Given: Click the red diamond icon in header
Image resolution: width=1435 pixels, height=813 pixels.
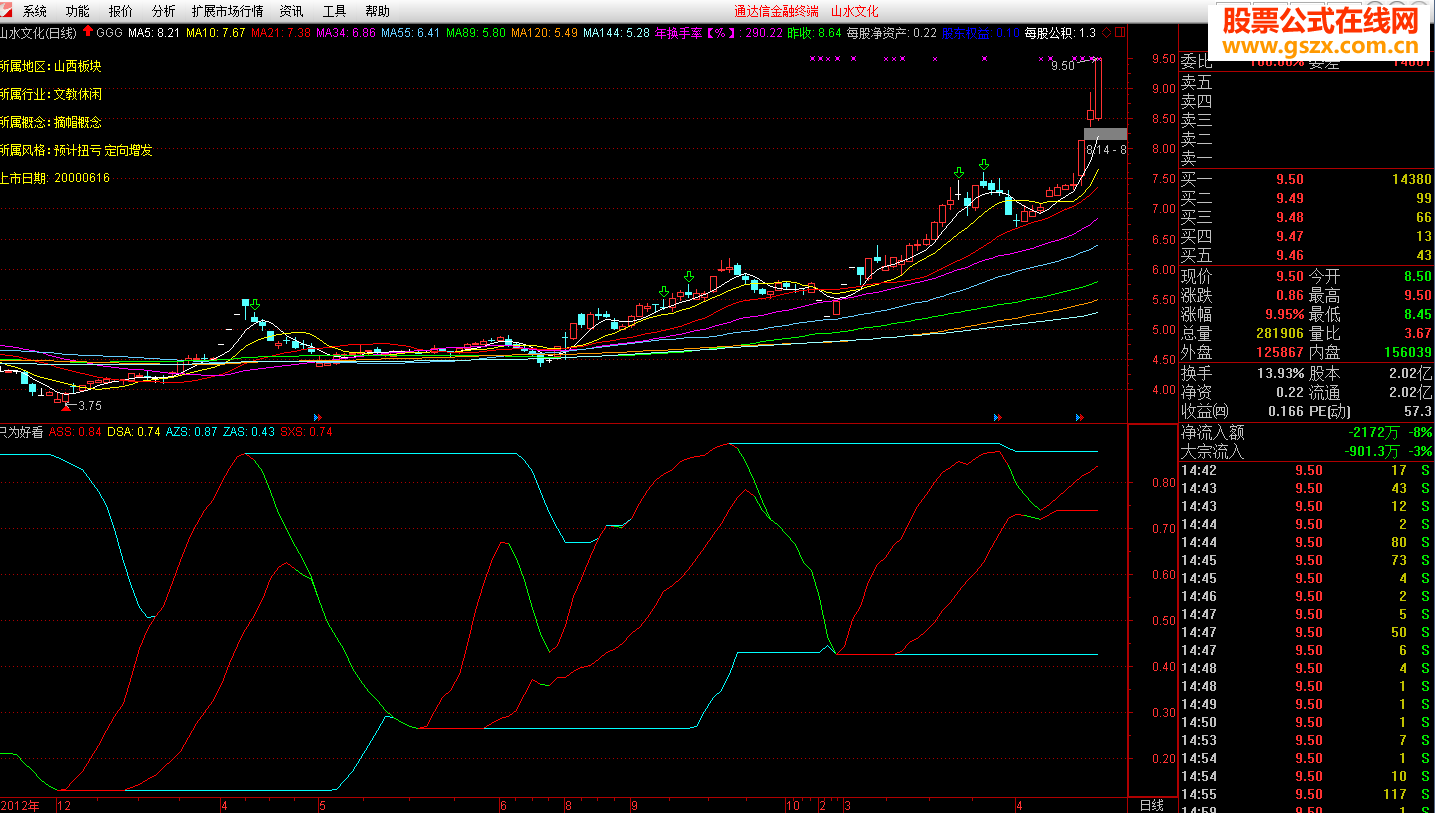Looking at the screenshot, I should 1105,32.
